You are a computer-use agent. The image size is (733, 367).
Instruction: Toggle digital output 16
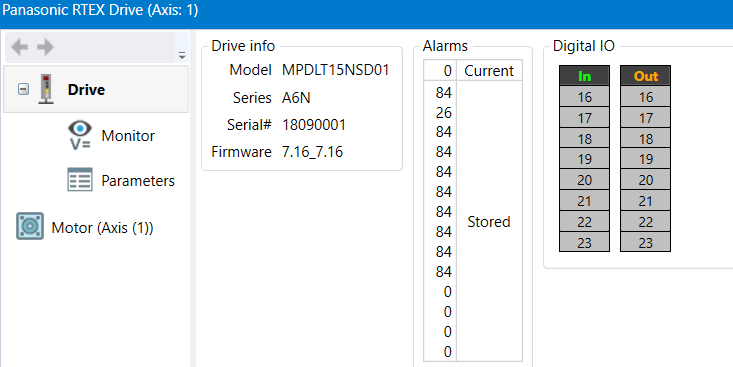tap(646, 97)
